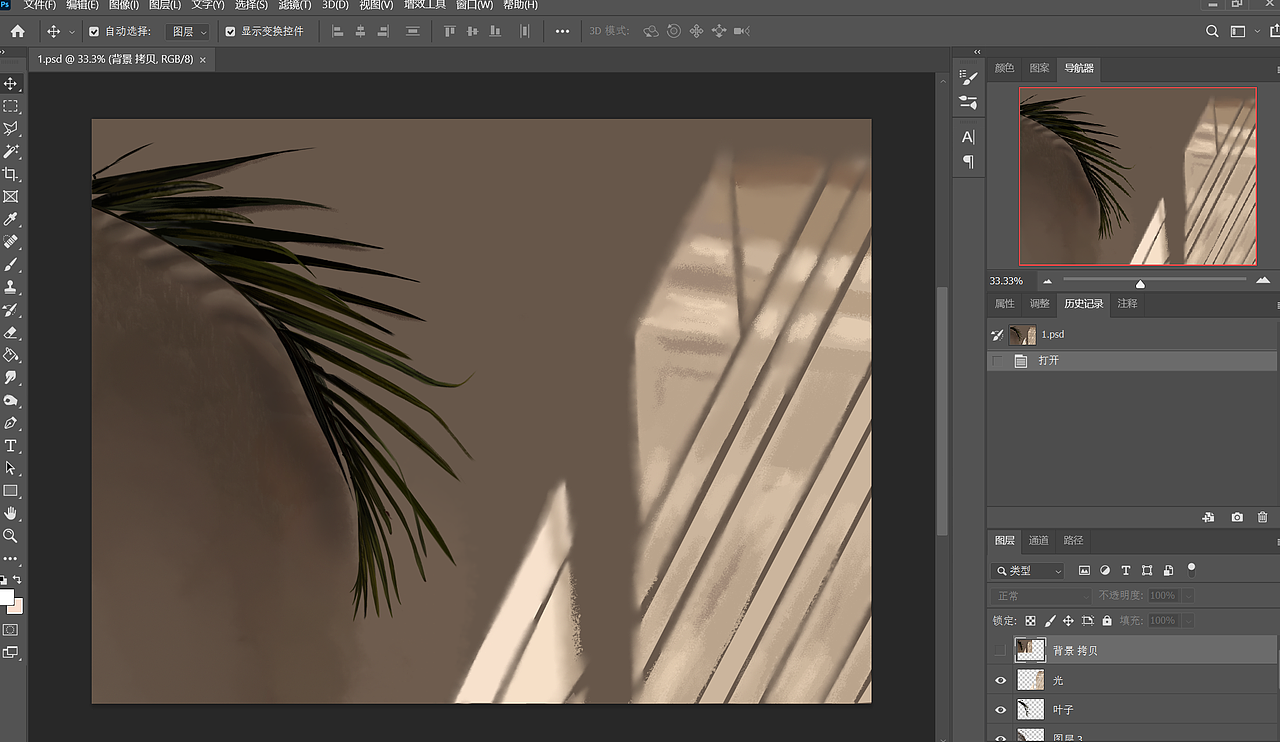Set the foreground color swatch
1280x742 pixels.
[6, 598]
